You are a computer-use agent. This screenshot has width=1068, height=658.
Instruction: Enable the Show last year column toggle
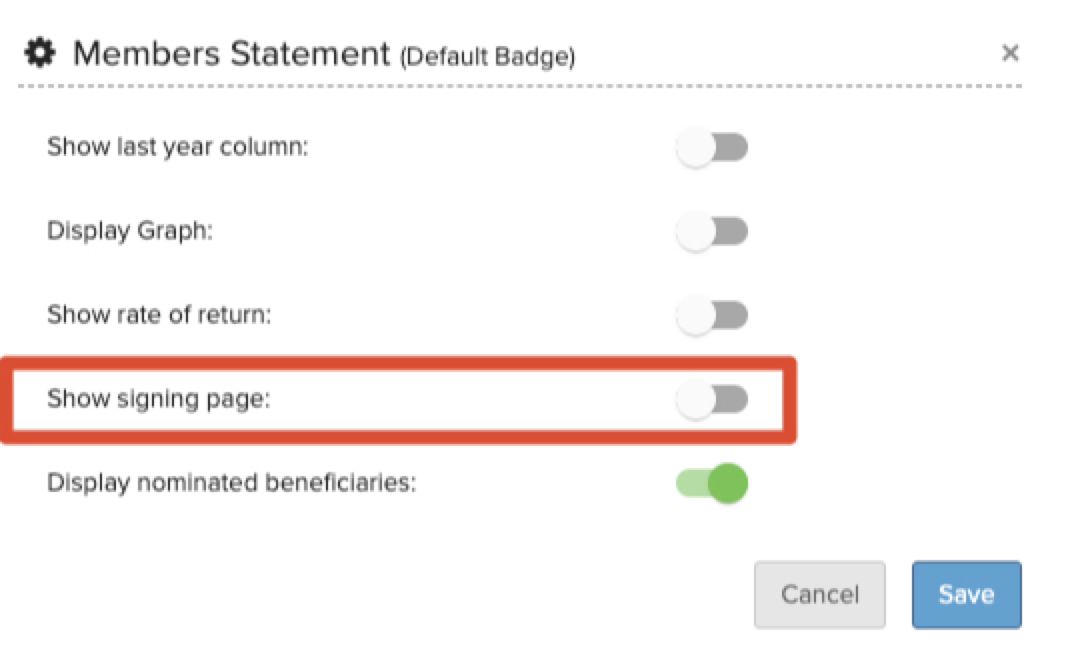pyautogui.click(x=712, y=149)
